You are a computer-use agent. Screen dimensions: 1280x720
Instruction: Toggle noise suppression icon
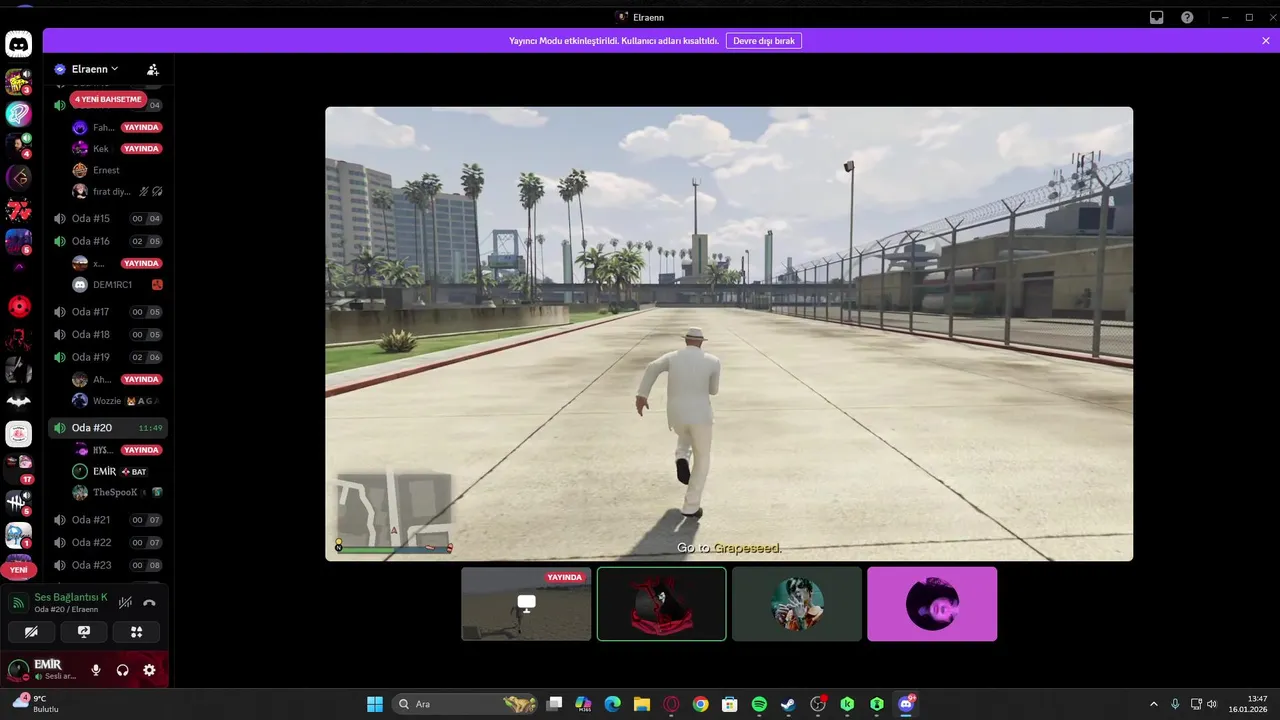[x=125, y=603]
